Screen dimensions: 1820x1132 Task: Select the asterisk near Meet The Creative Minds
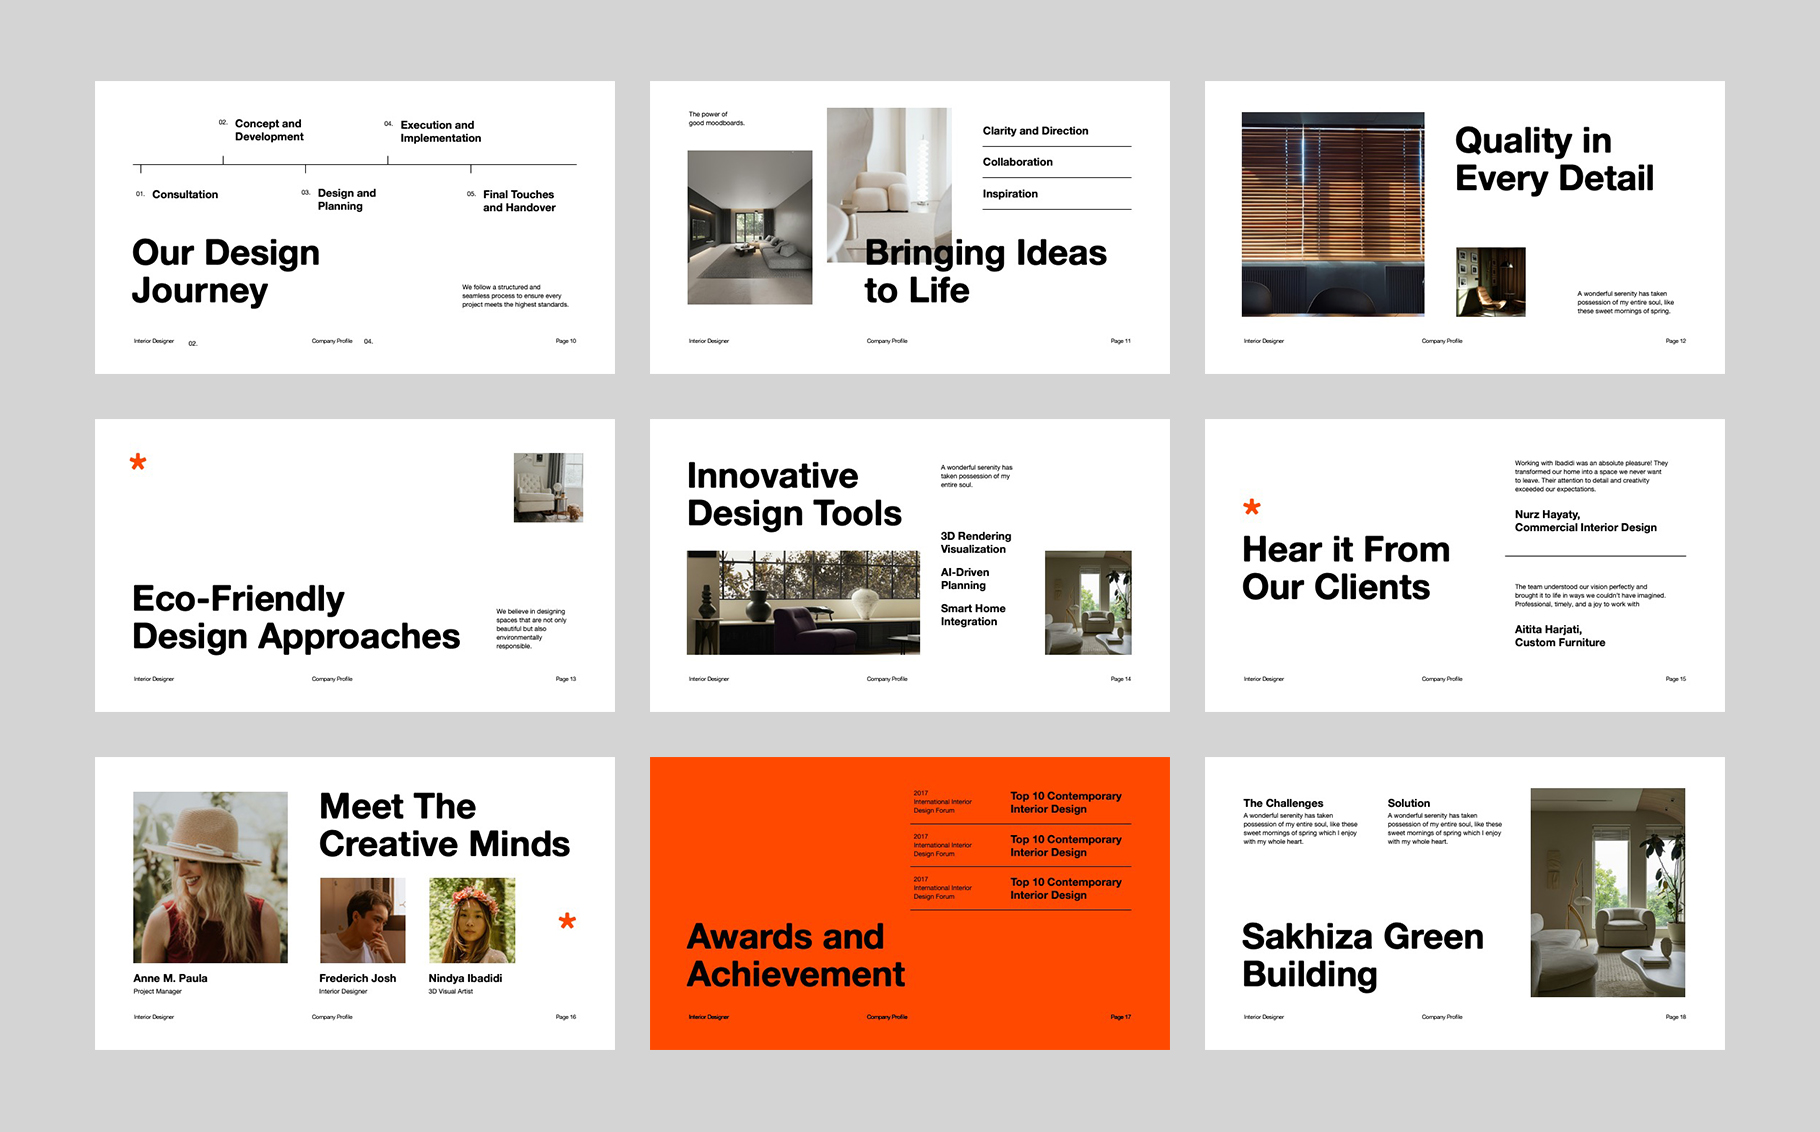click(567, 924)
